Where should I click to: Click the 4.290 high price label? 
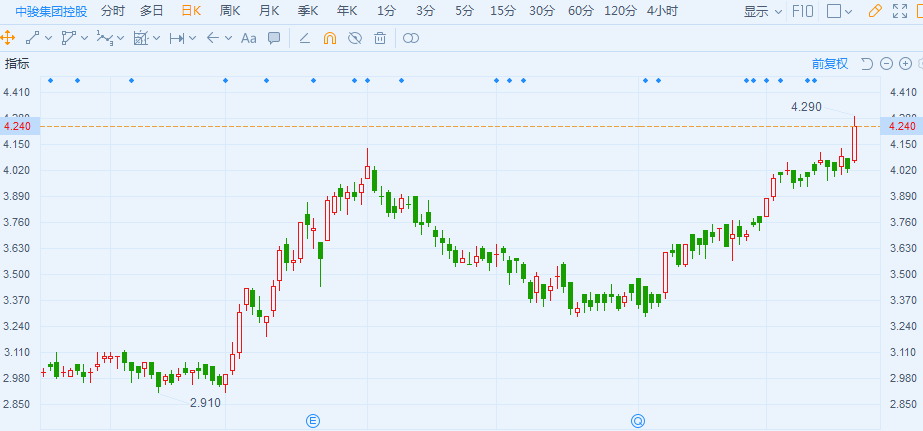pyautogui.click(x=806, y=107)
